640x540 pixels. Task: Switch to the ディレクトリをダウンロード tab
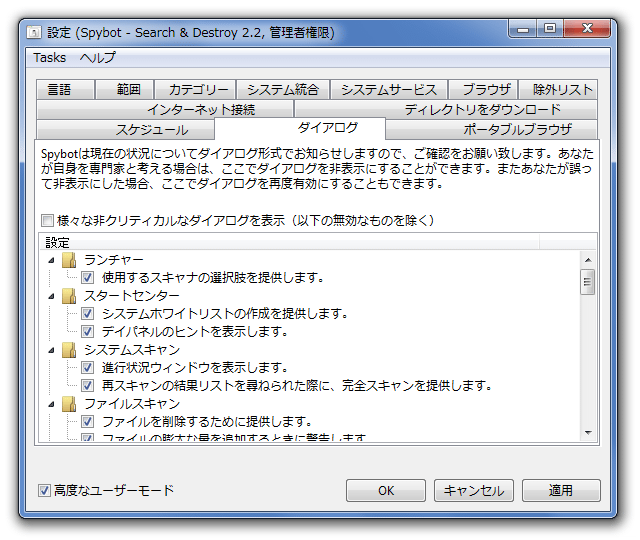446,109
